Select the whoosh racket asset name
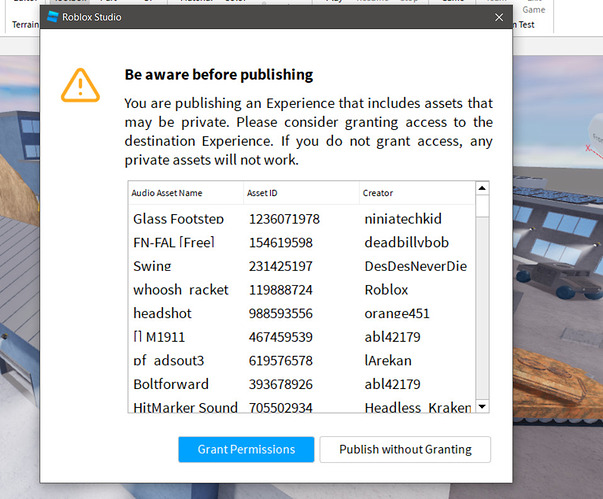 [181, 289]
